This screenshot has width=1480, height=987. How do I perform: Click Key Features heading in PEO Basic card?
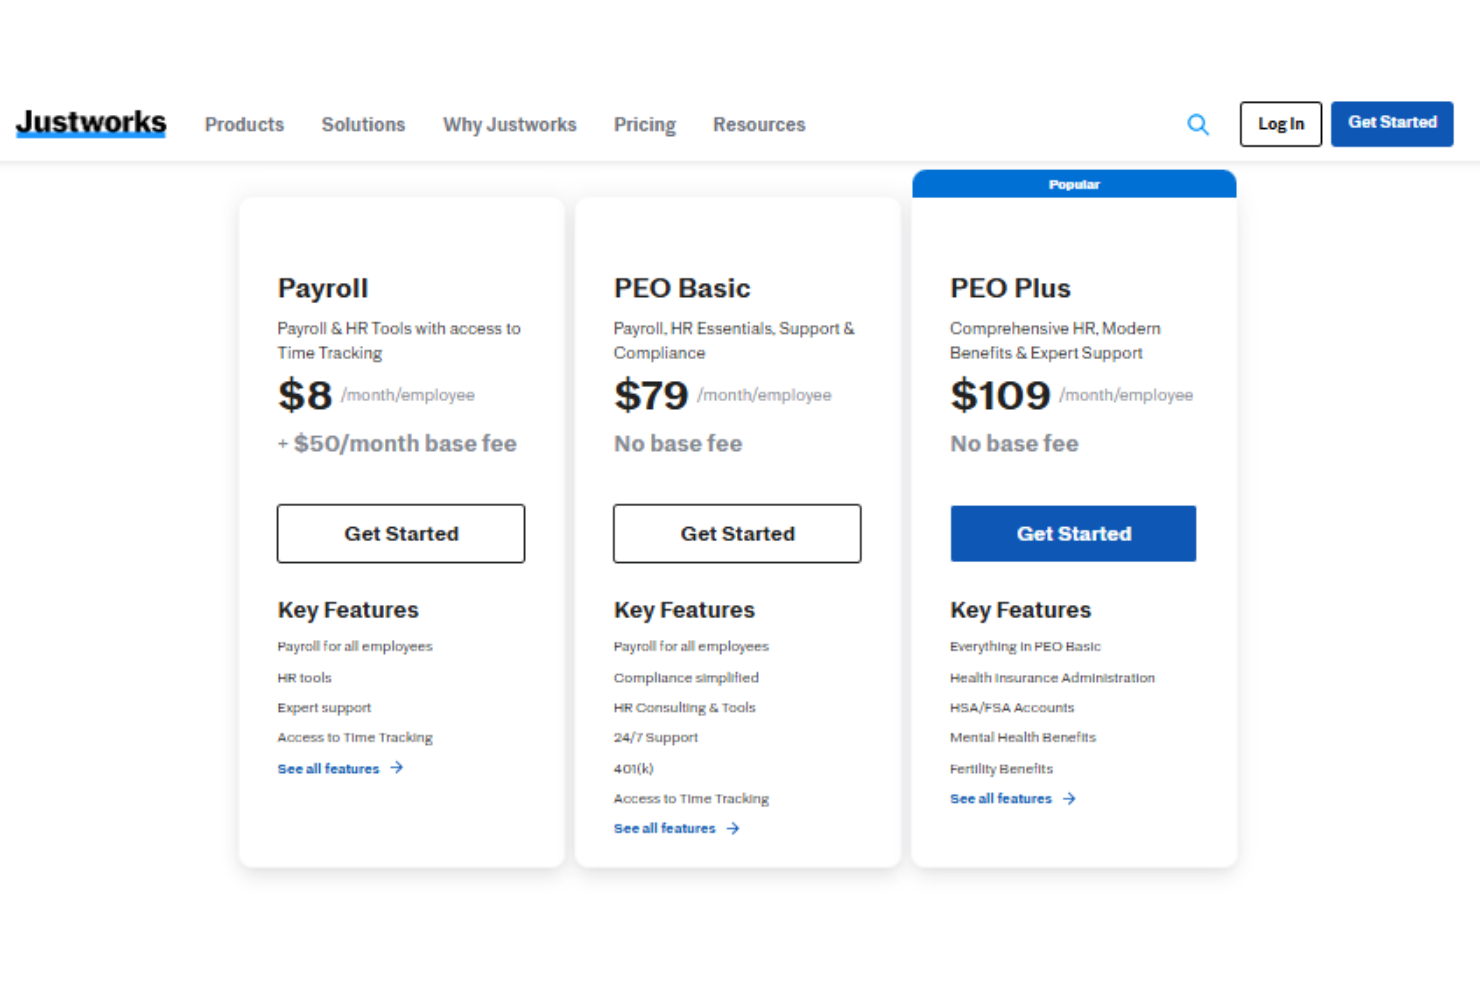pos(684,609)
